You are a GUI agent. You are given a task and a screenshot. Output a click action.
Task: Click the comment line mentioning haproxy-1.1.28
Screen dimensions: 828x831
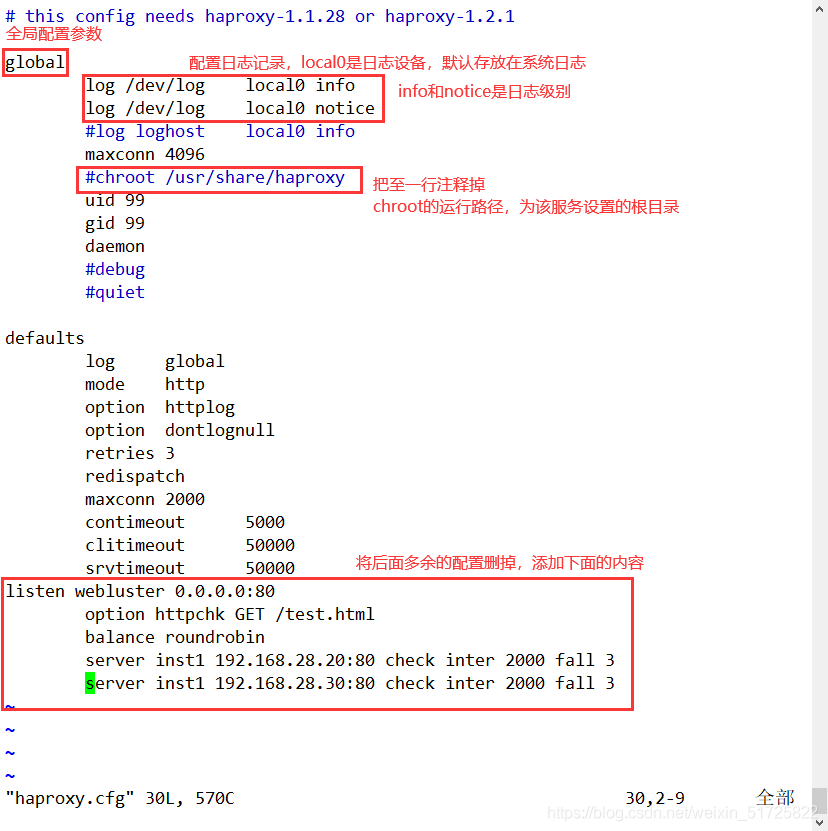(260, 16)
